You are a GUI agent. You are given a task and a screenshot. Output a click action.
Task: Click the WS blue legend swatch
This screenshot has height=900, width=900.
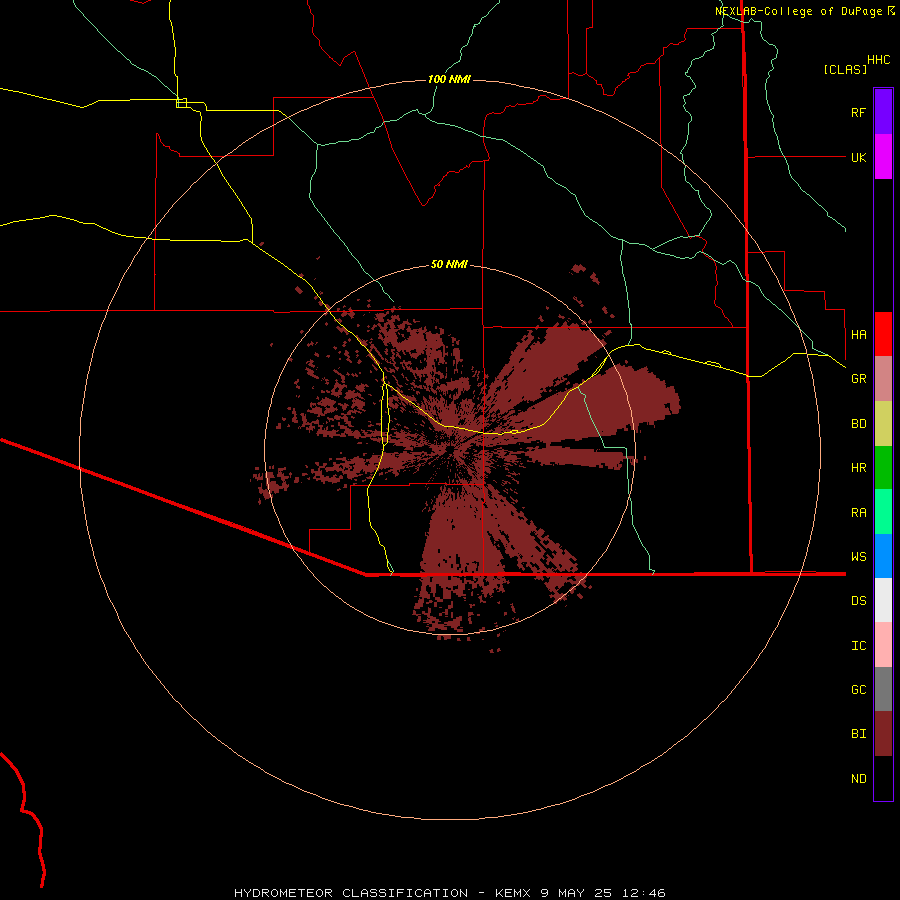(x=883, y=556)
